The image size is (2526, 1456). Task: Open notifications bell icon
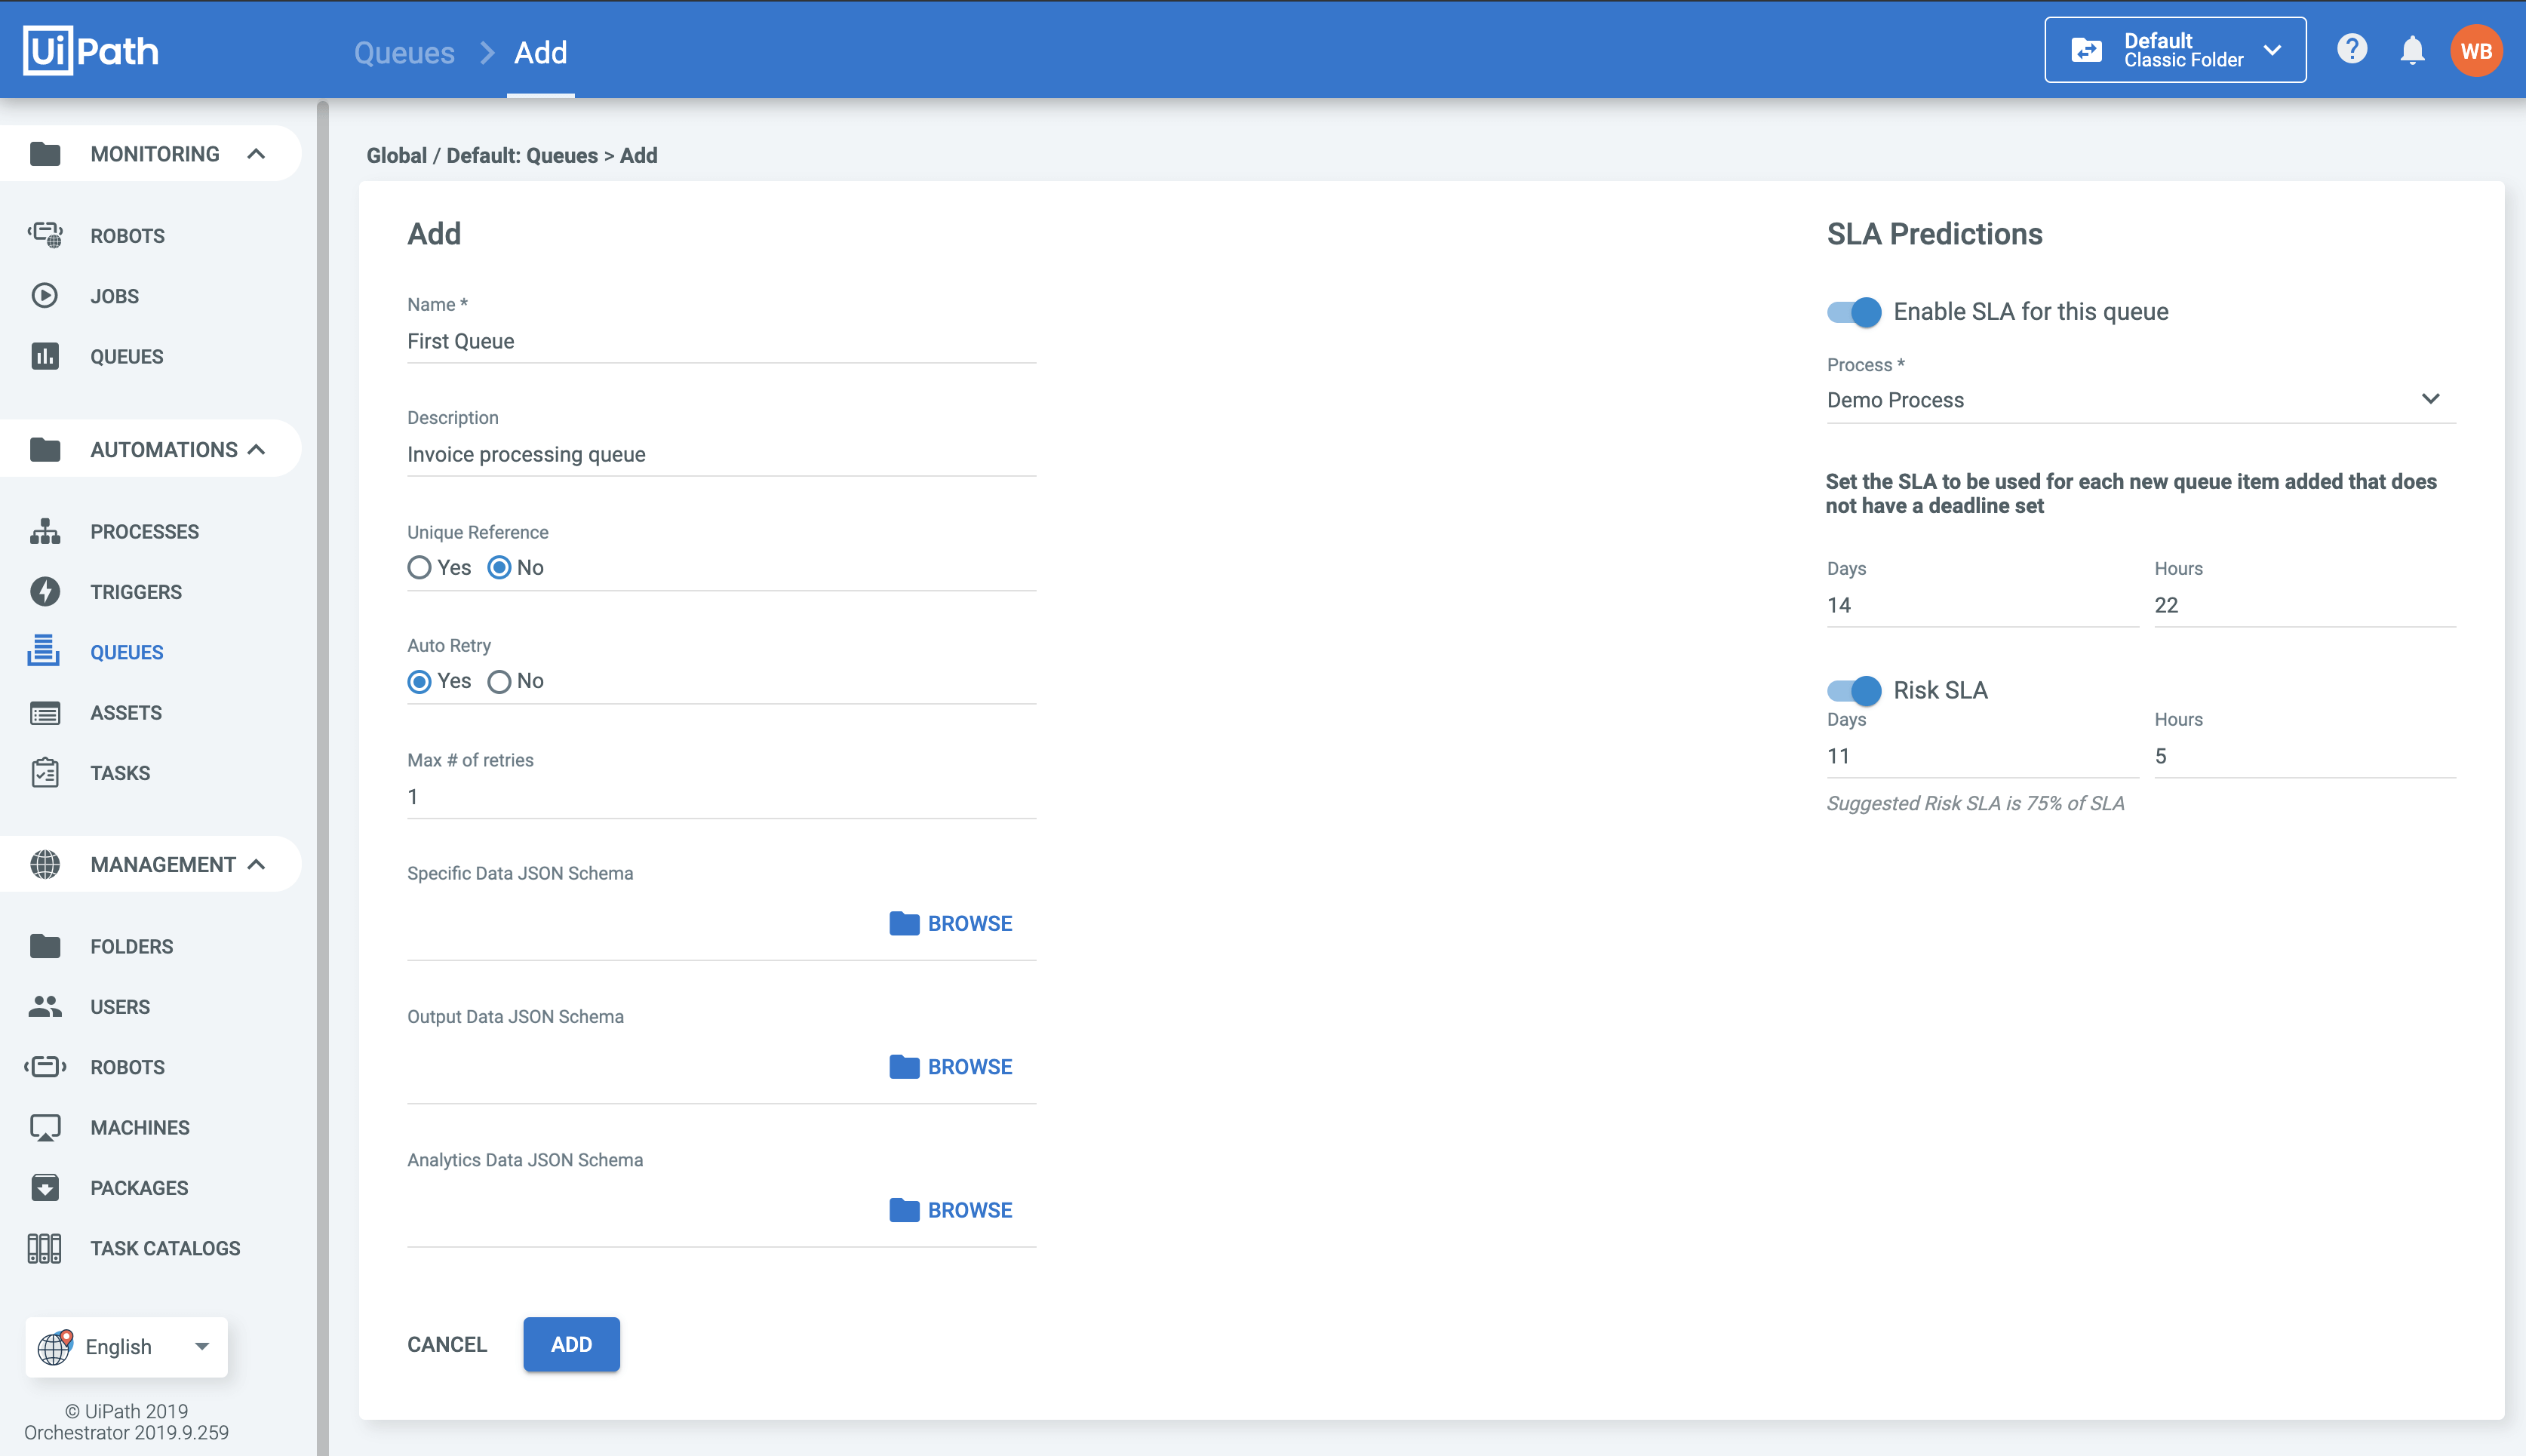pyautogui.click(x=2412, y=50)
